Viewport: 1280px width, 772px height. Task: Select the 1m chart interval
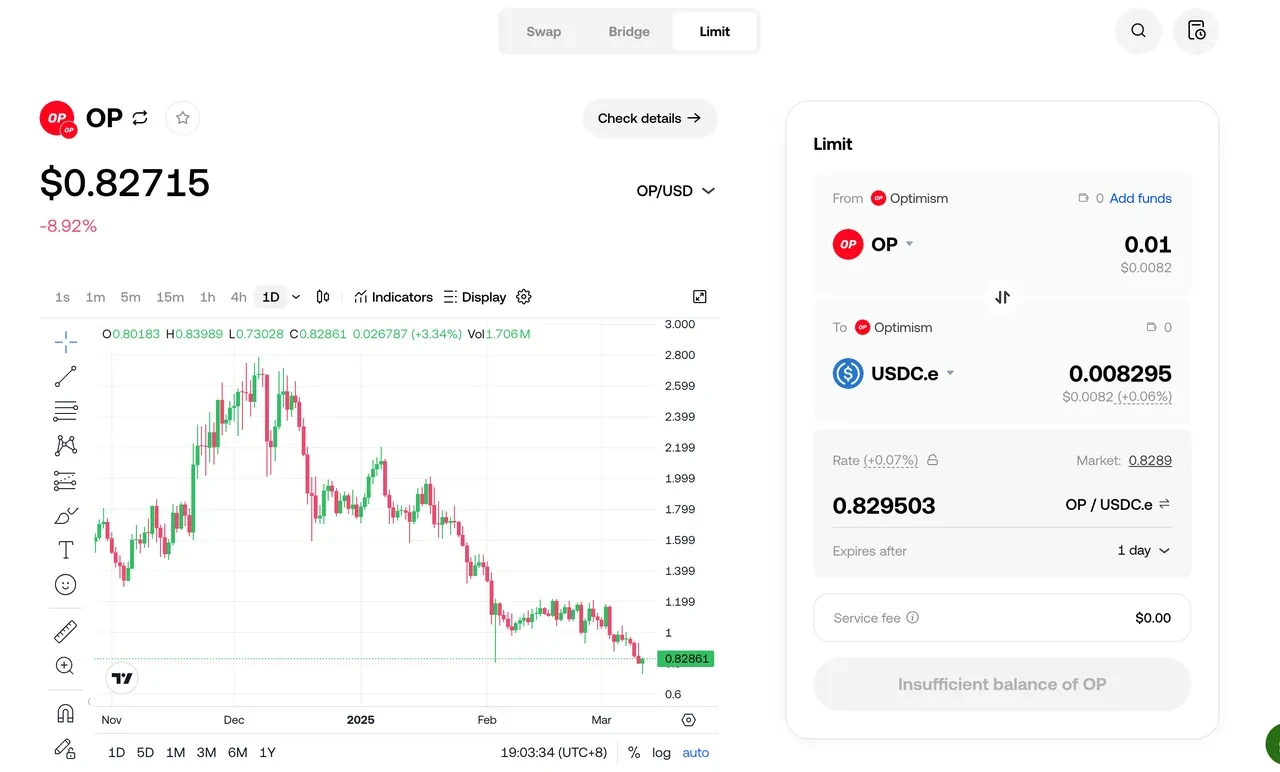pyautogui.click(x=95, y=297)
